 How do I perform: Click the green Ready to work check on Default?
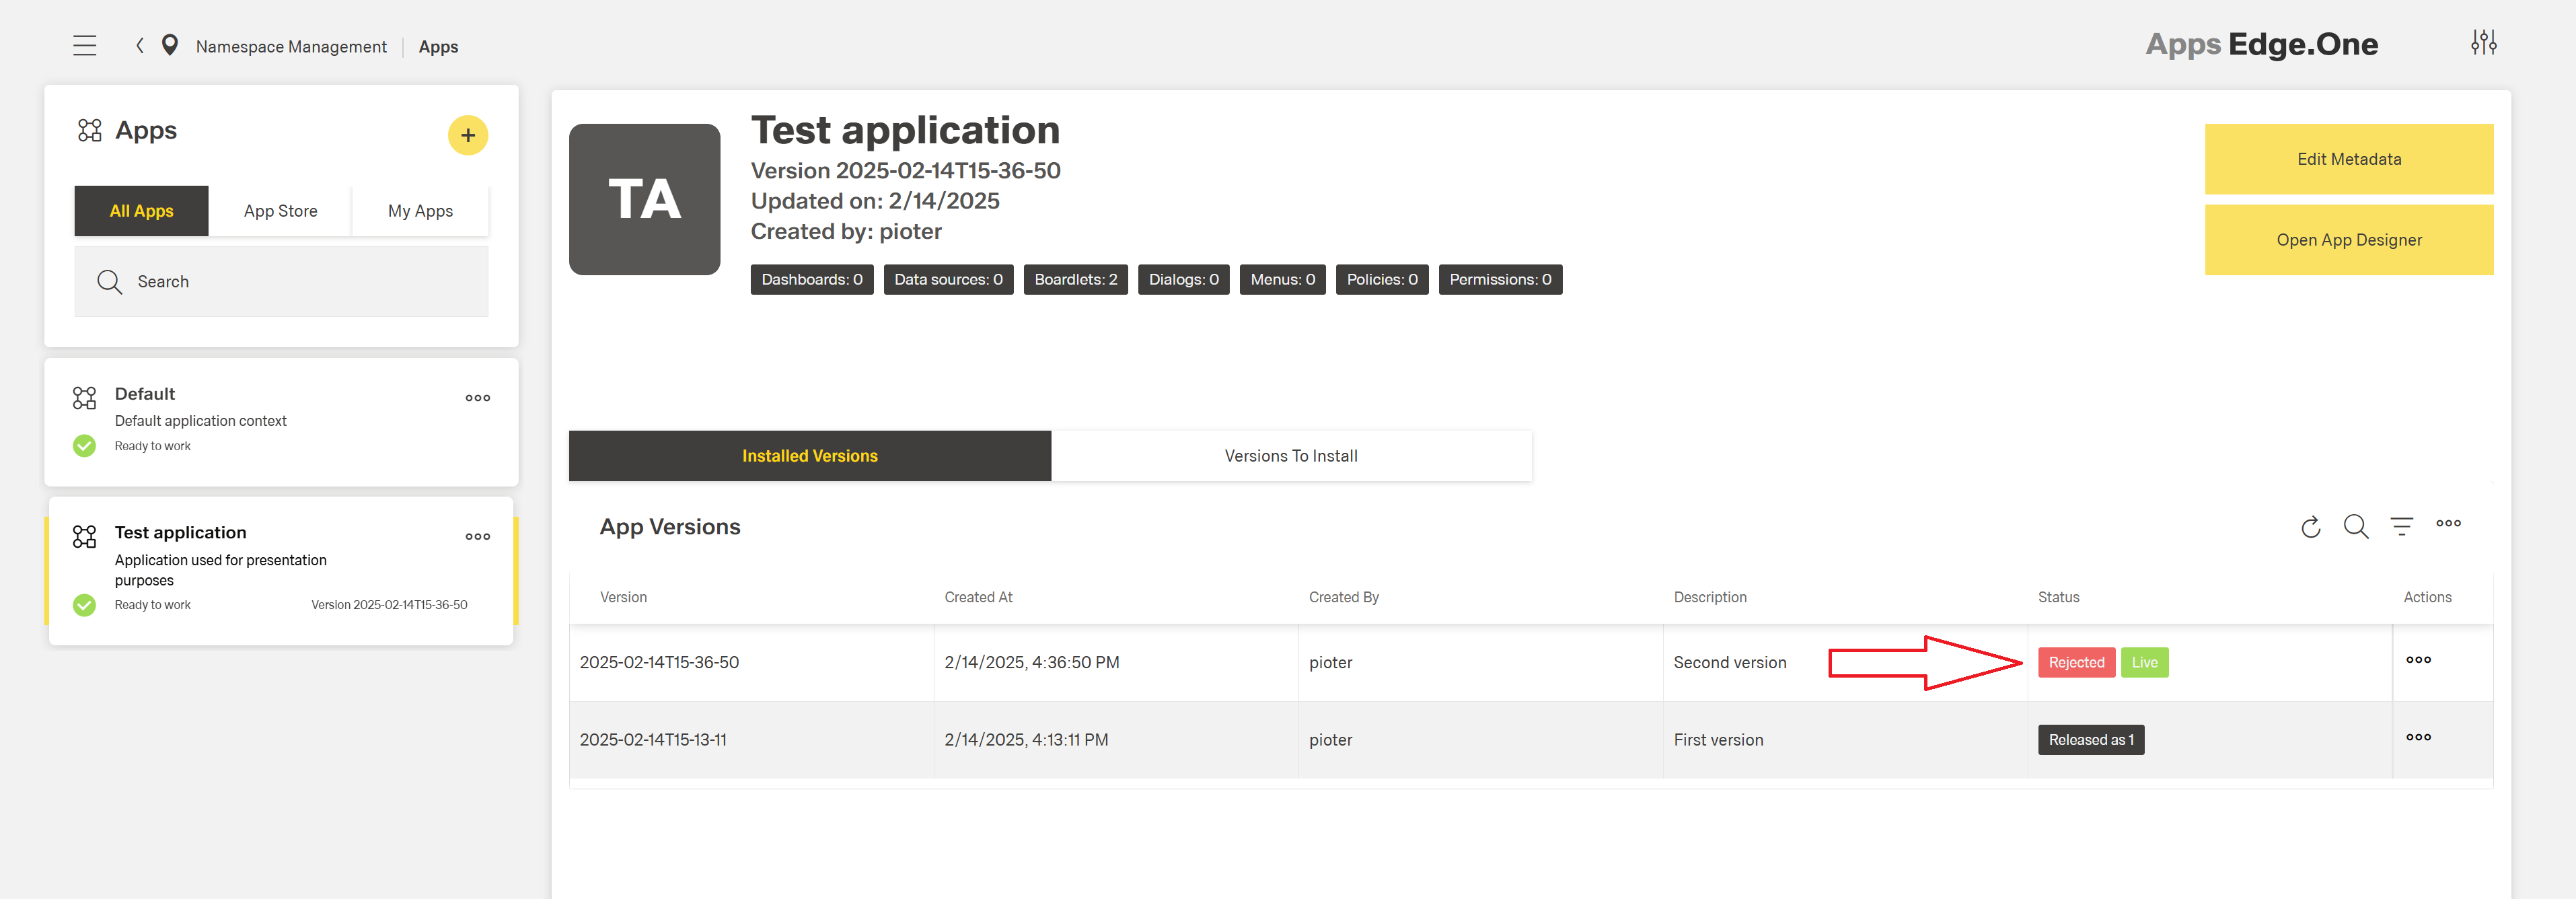[x=84, y=445]
